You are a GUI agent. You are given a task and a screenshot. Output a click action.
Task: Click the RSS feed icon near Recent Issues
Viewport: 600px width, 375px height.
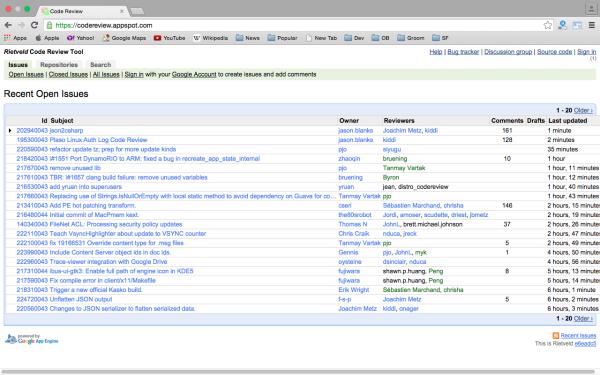tap(556, 336)
